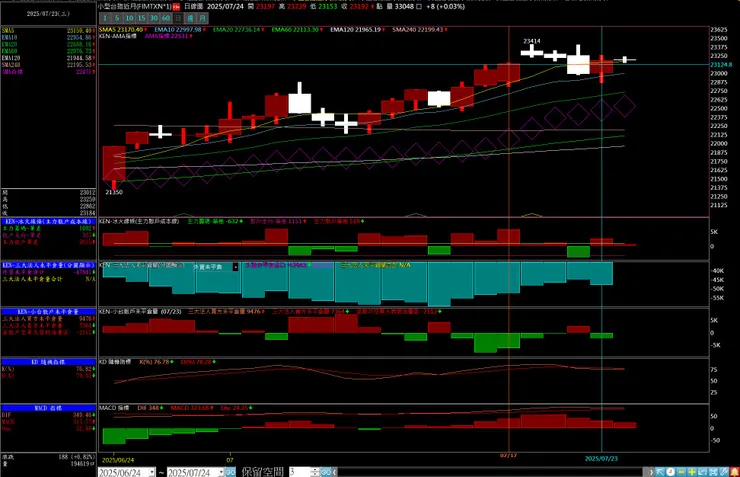
Task: Click the scrollbar left arrow
Action: (x=335, y=472)
